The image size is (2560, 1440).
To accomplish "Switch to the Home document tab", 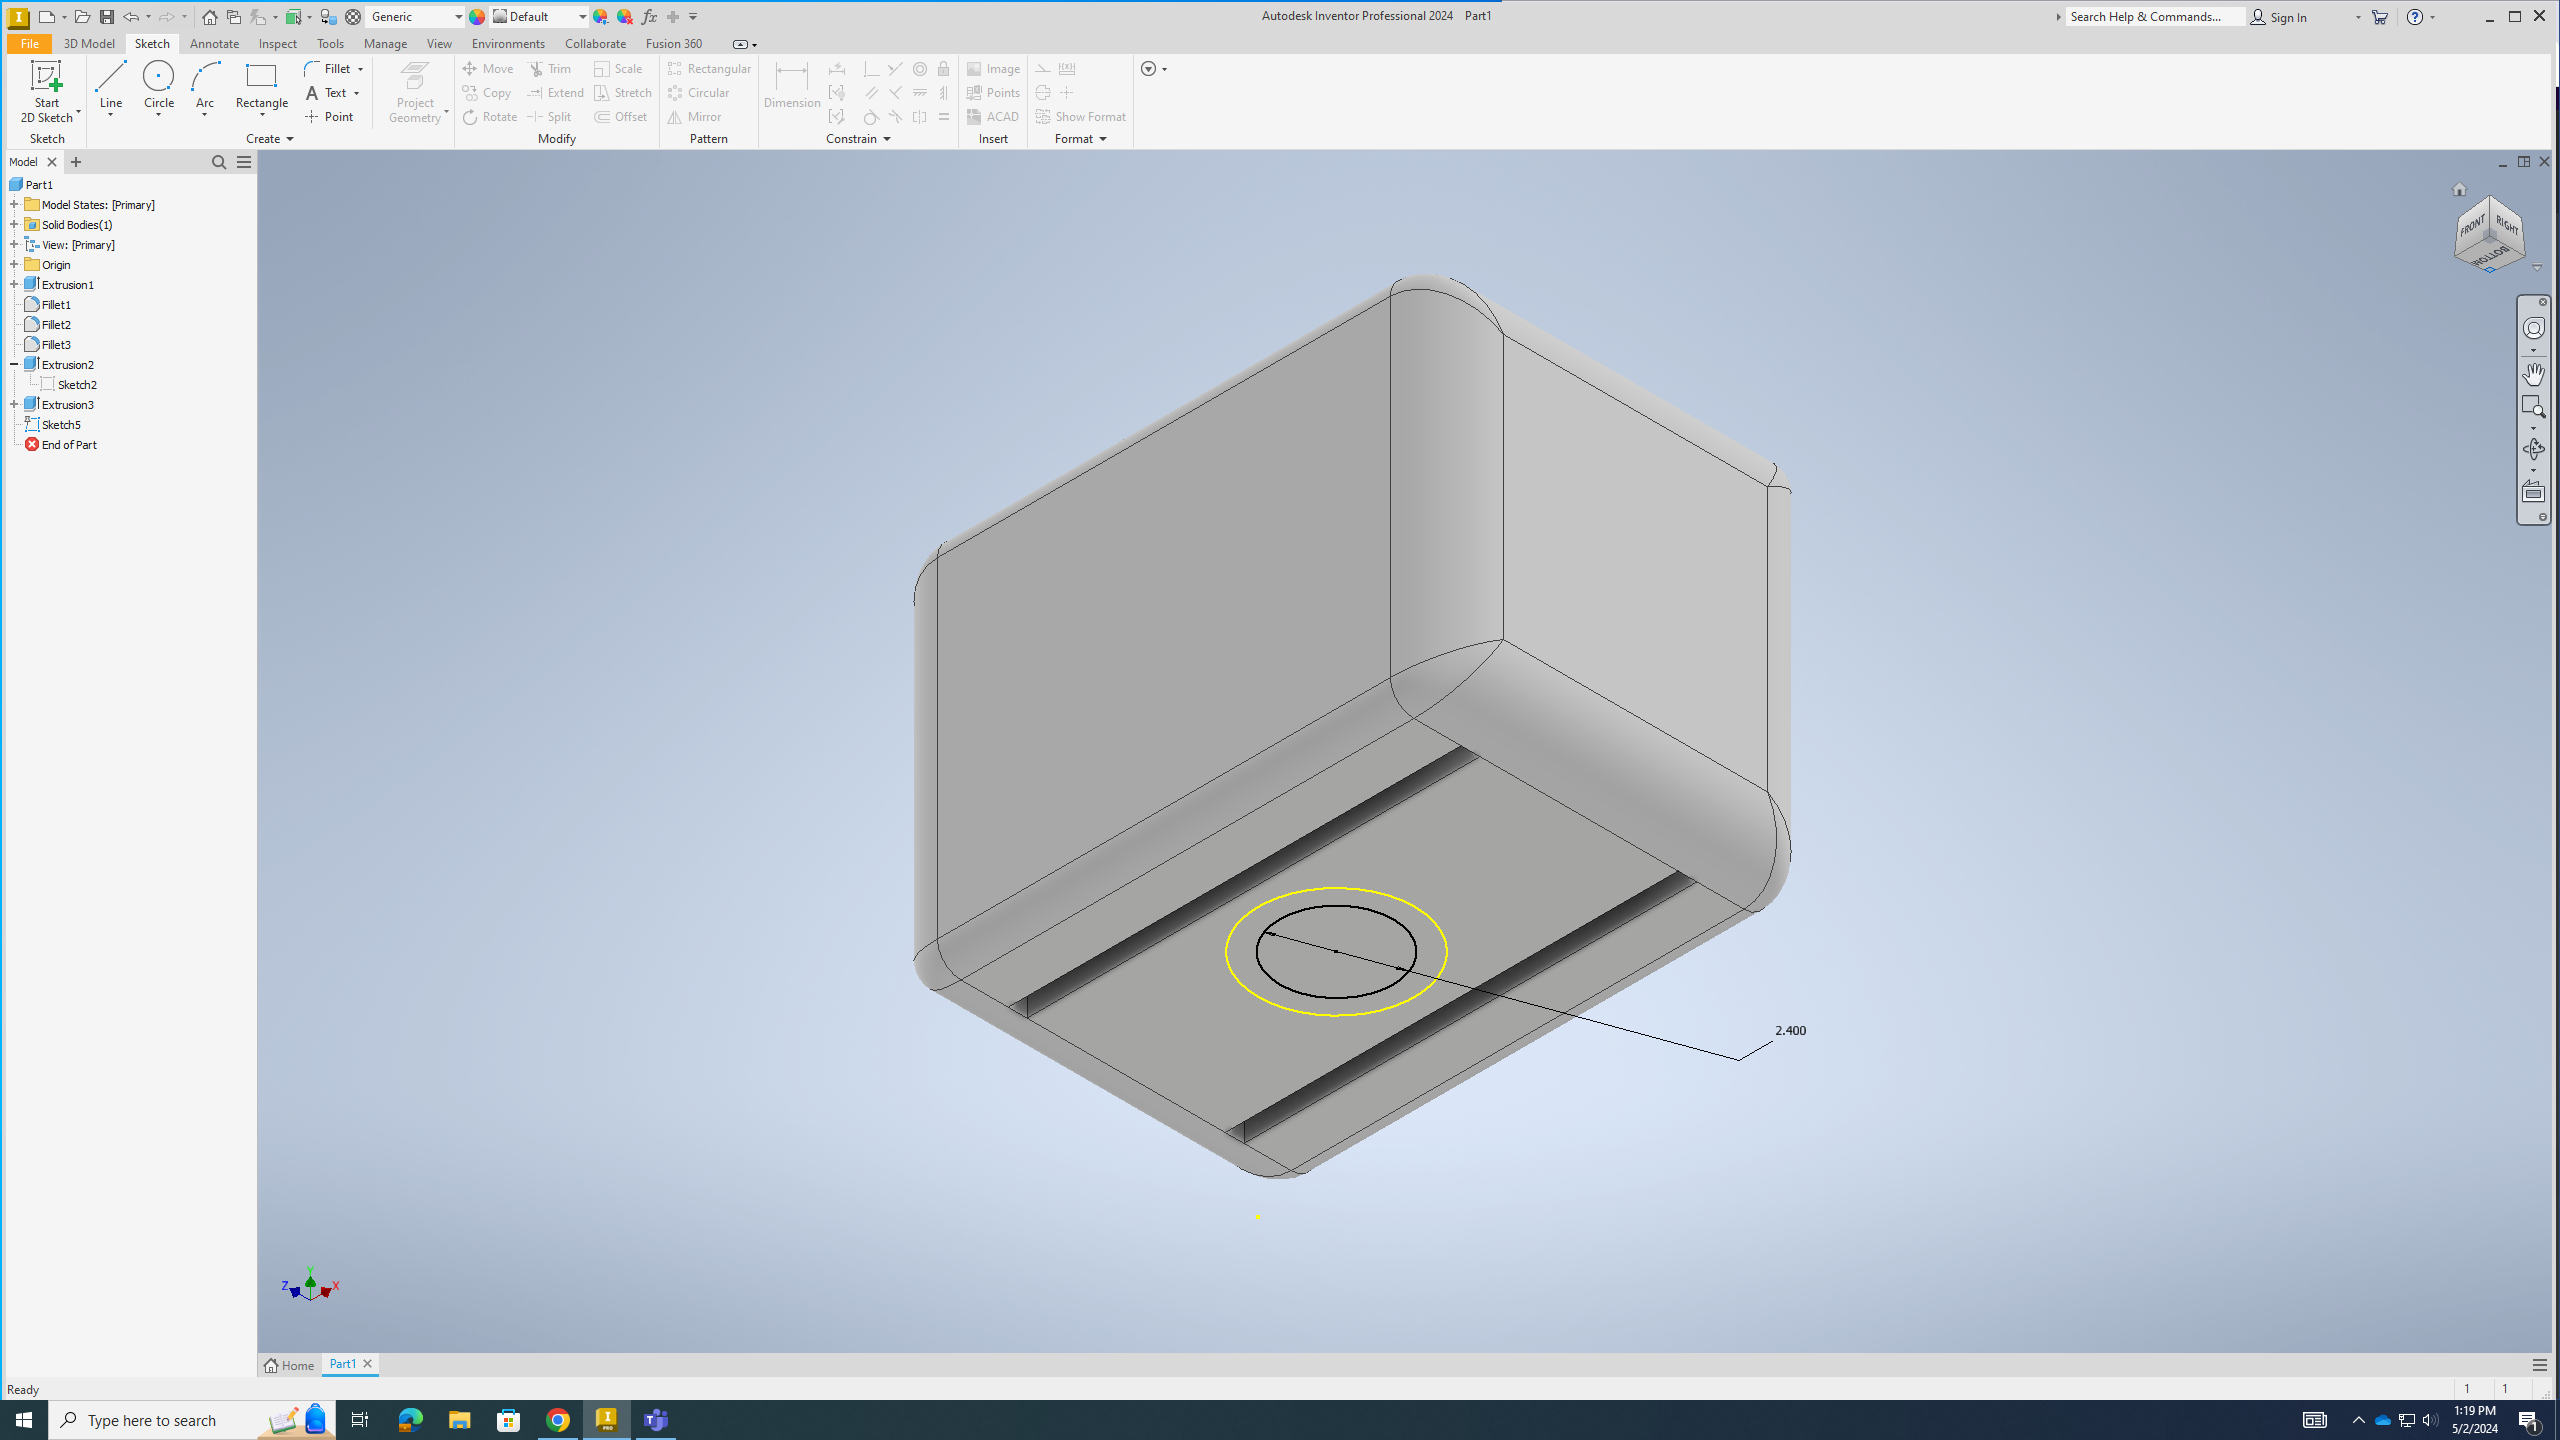I will point(289,1365).
